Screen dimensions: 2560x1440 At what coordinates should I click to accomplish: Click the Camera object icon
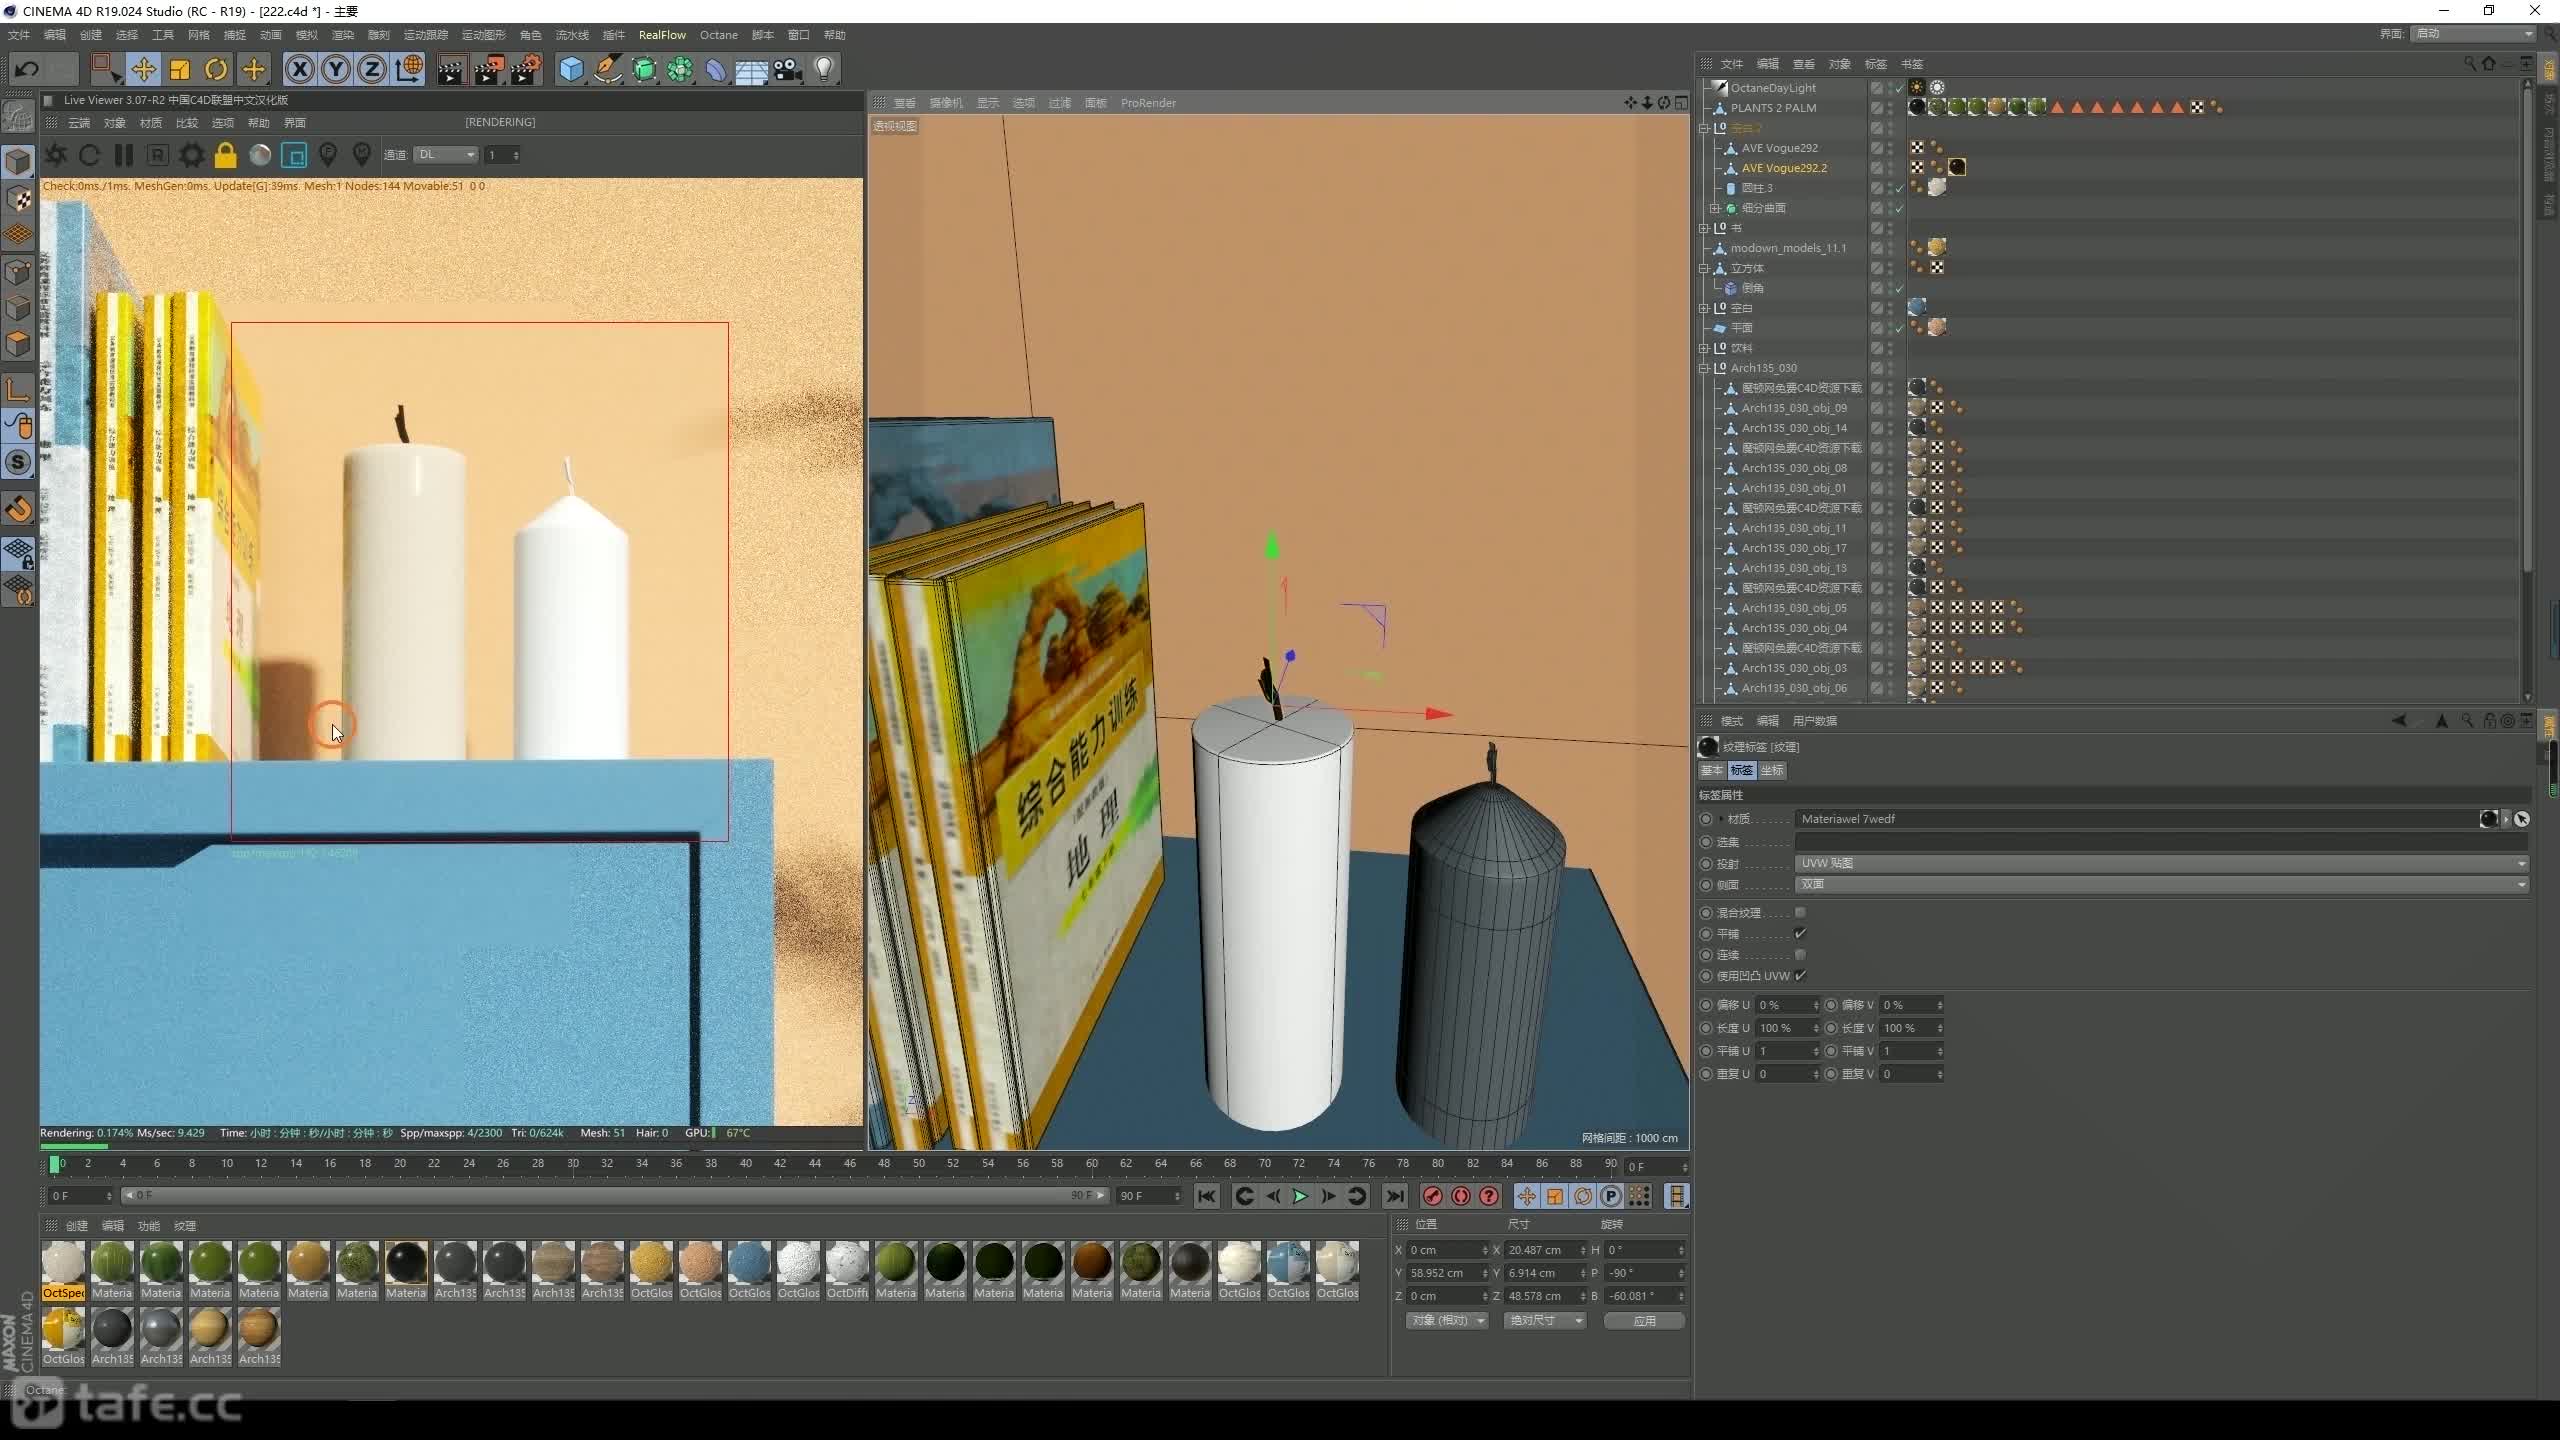coord(788,69)
